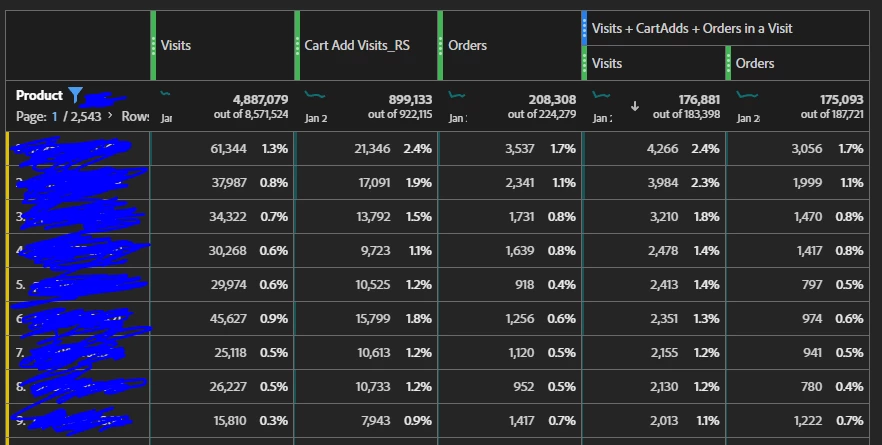Open the sparkline above 899,133 total
This screenshot has height=445, width=882.
pyautogui.click(x=315, y=95)
